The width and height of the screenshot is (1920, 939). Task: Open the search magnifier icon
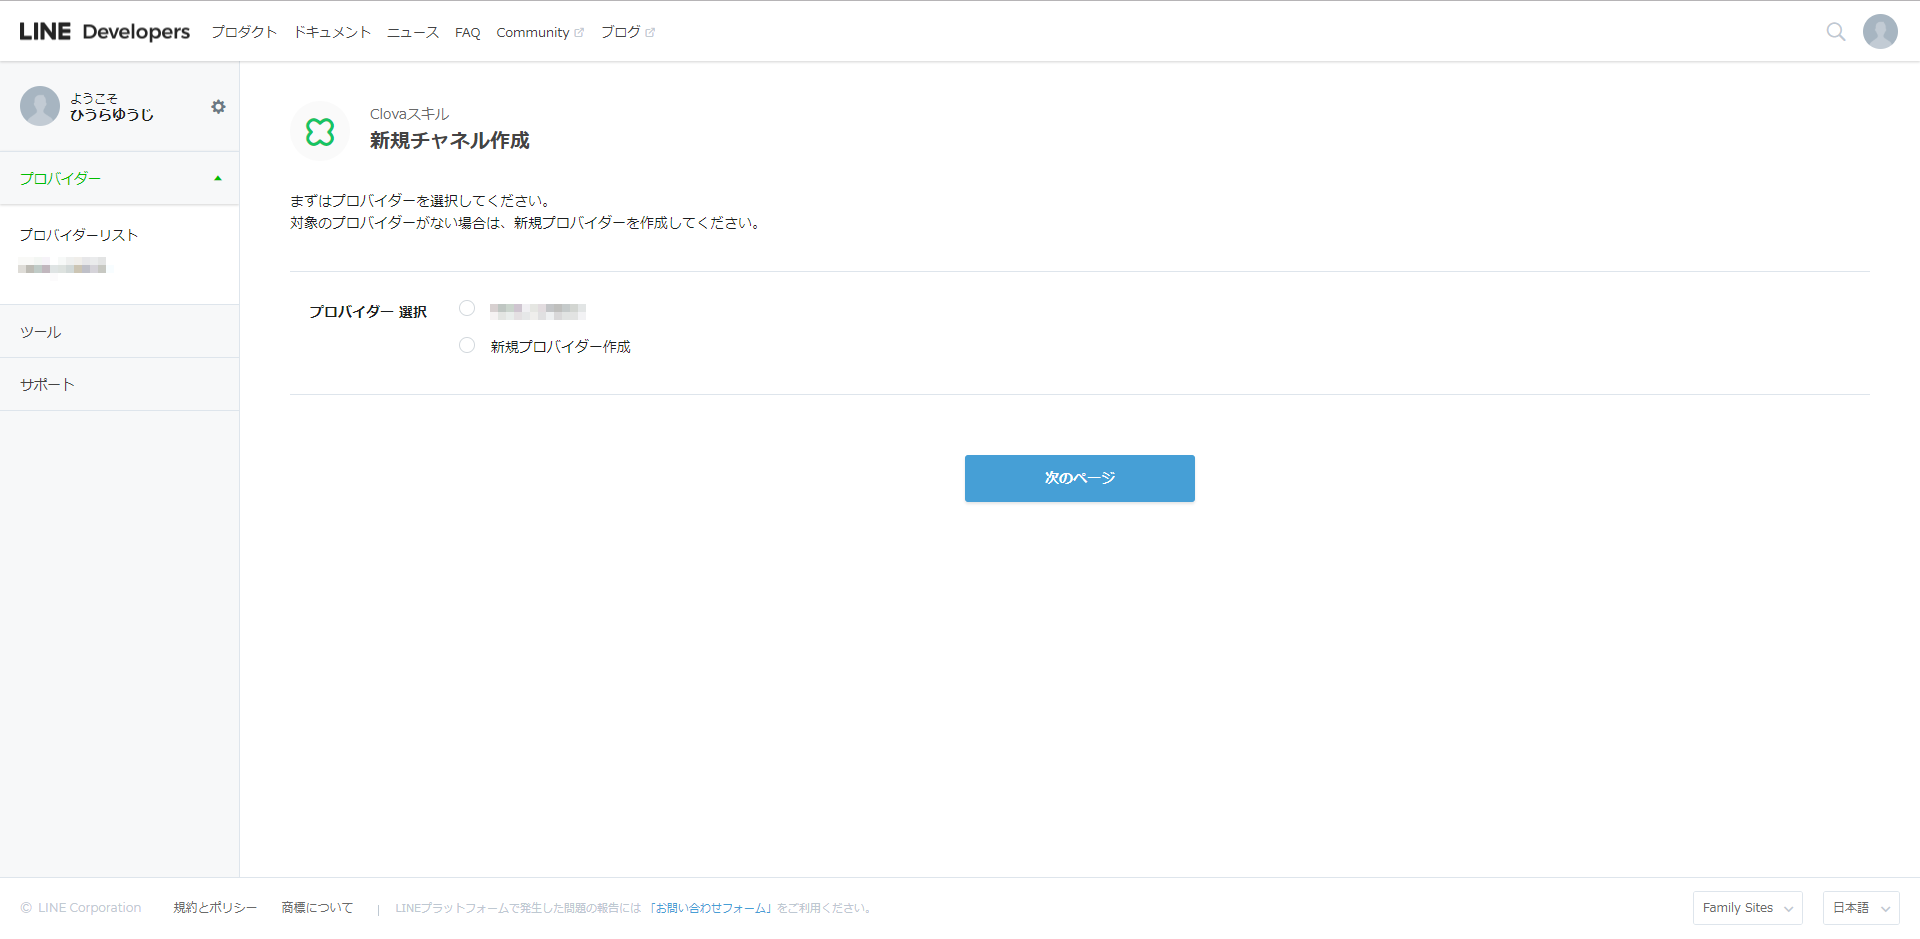coord(1836,32)
